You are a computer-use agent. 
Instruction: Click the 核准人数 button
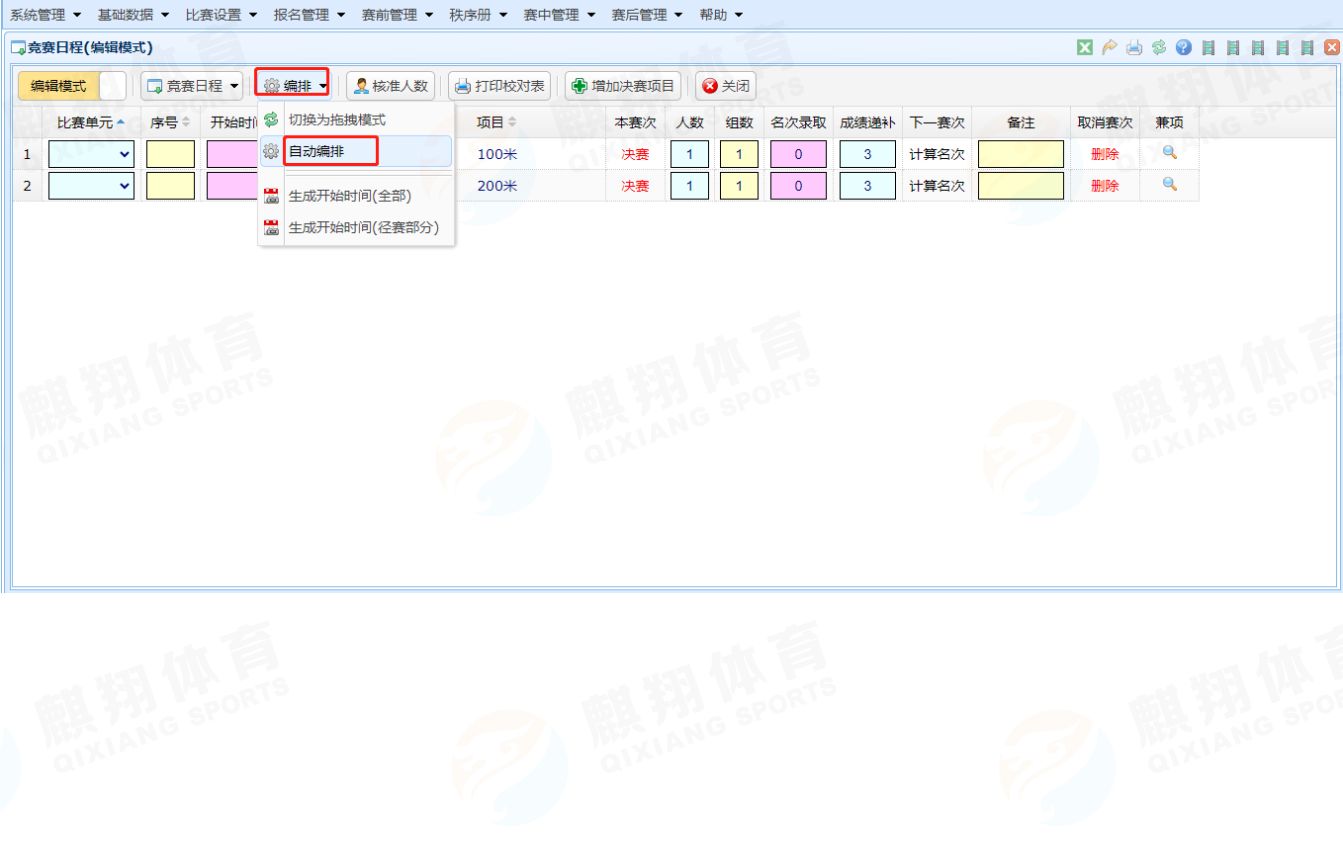(x=390, y=87)
